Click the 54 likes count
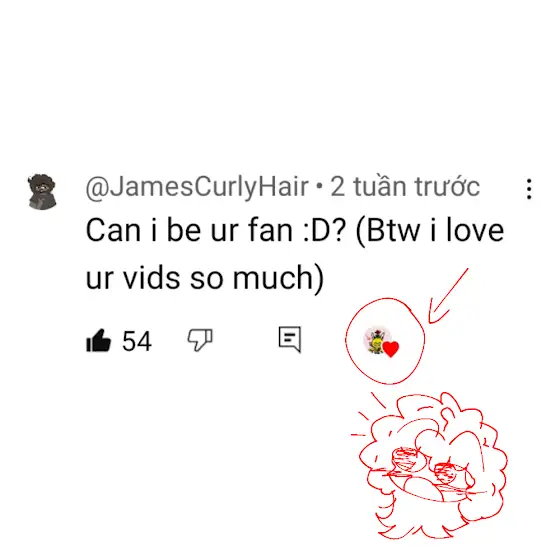 [137, 341]
